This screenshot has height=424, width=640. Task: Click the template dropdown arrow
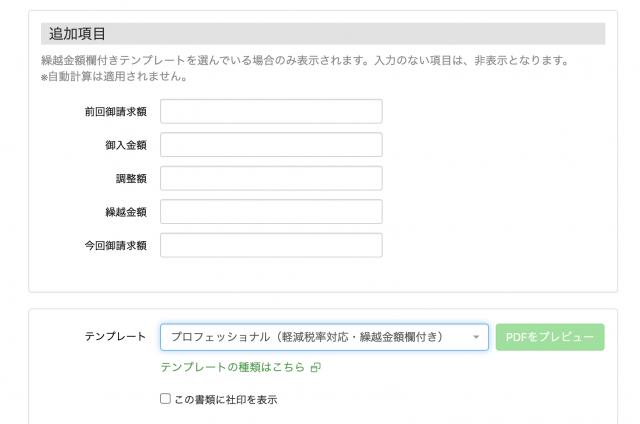pos(476,337)
